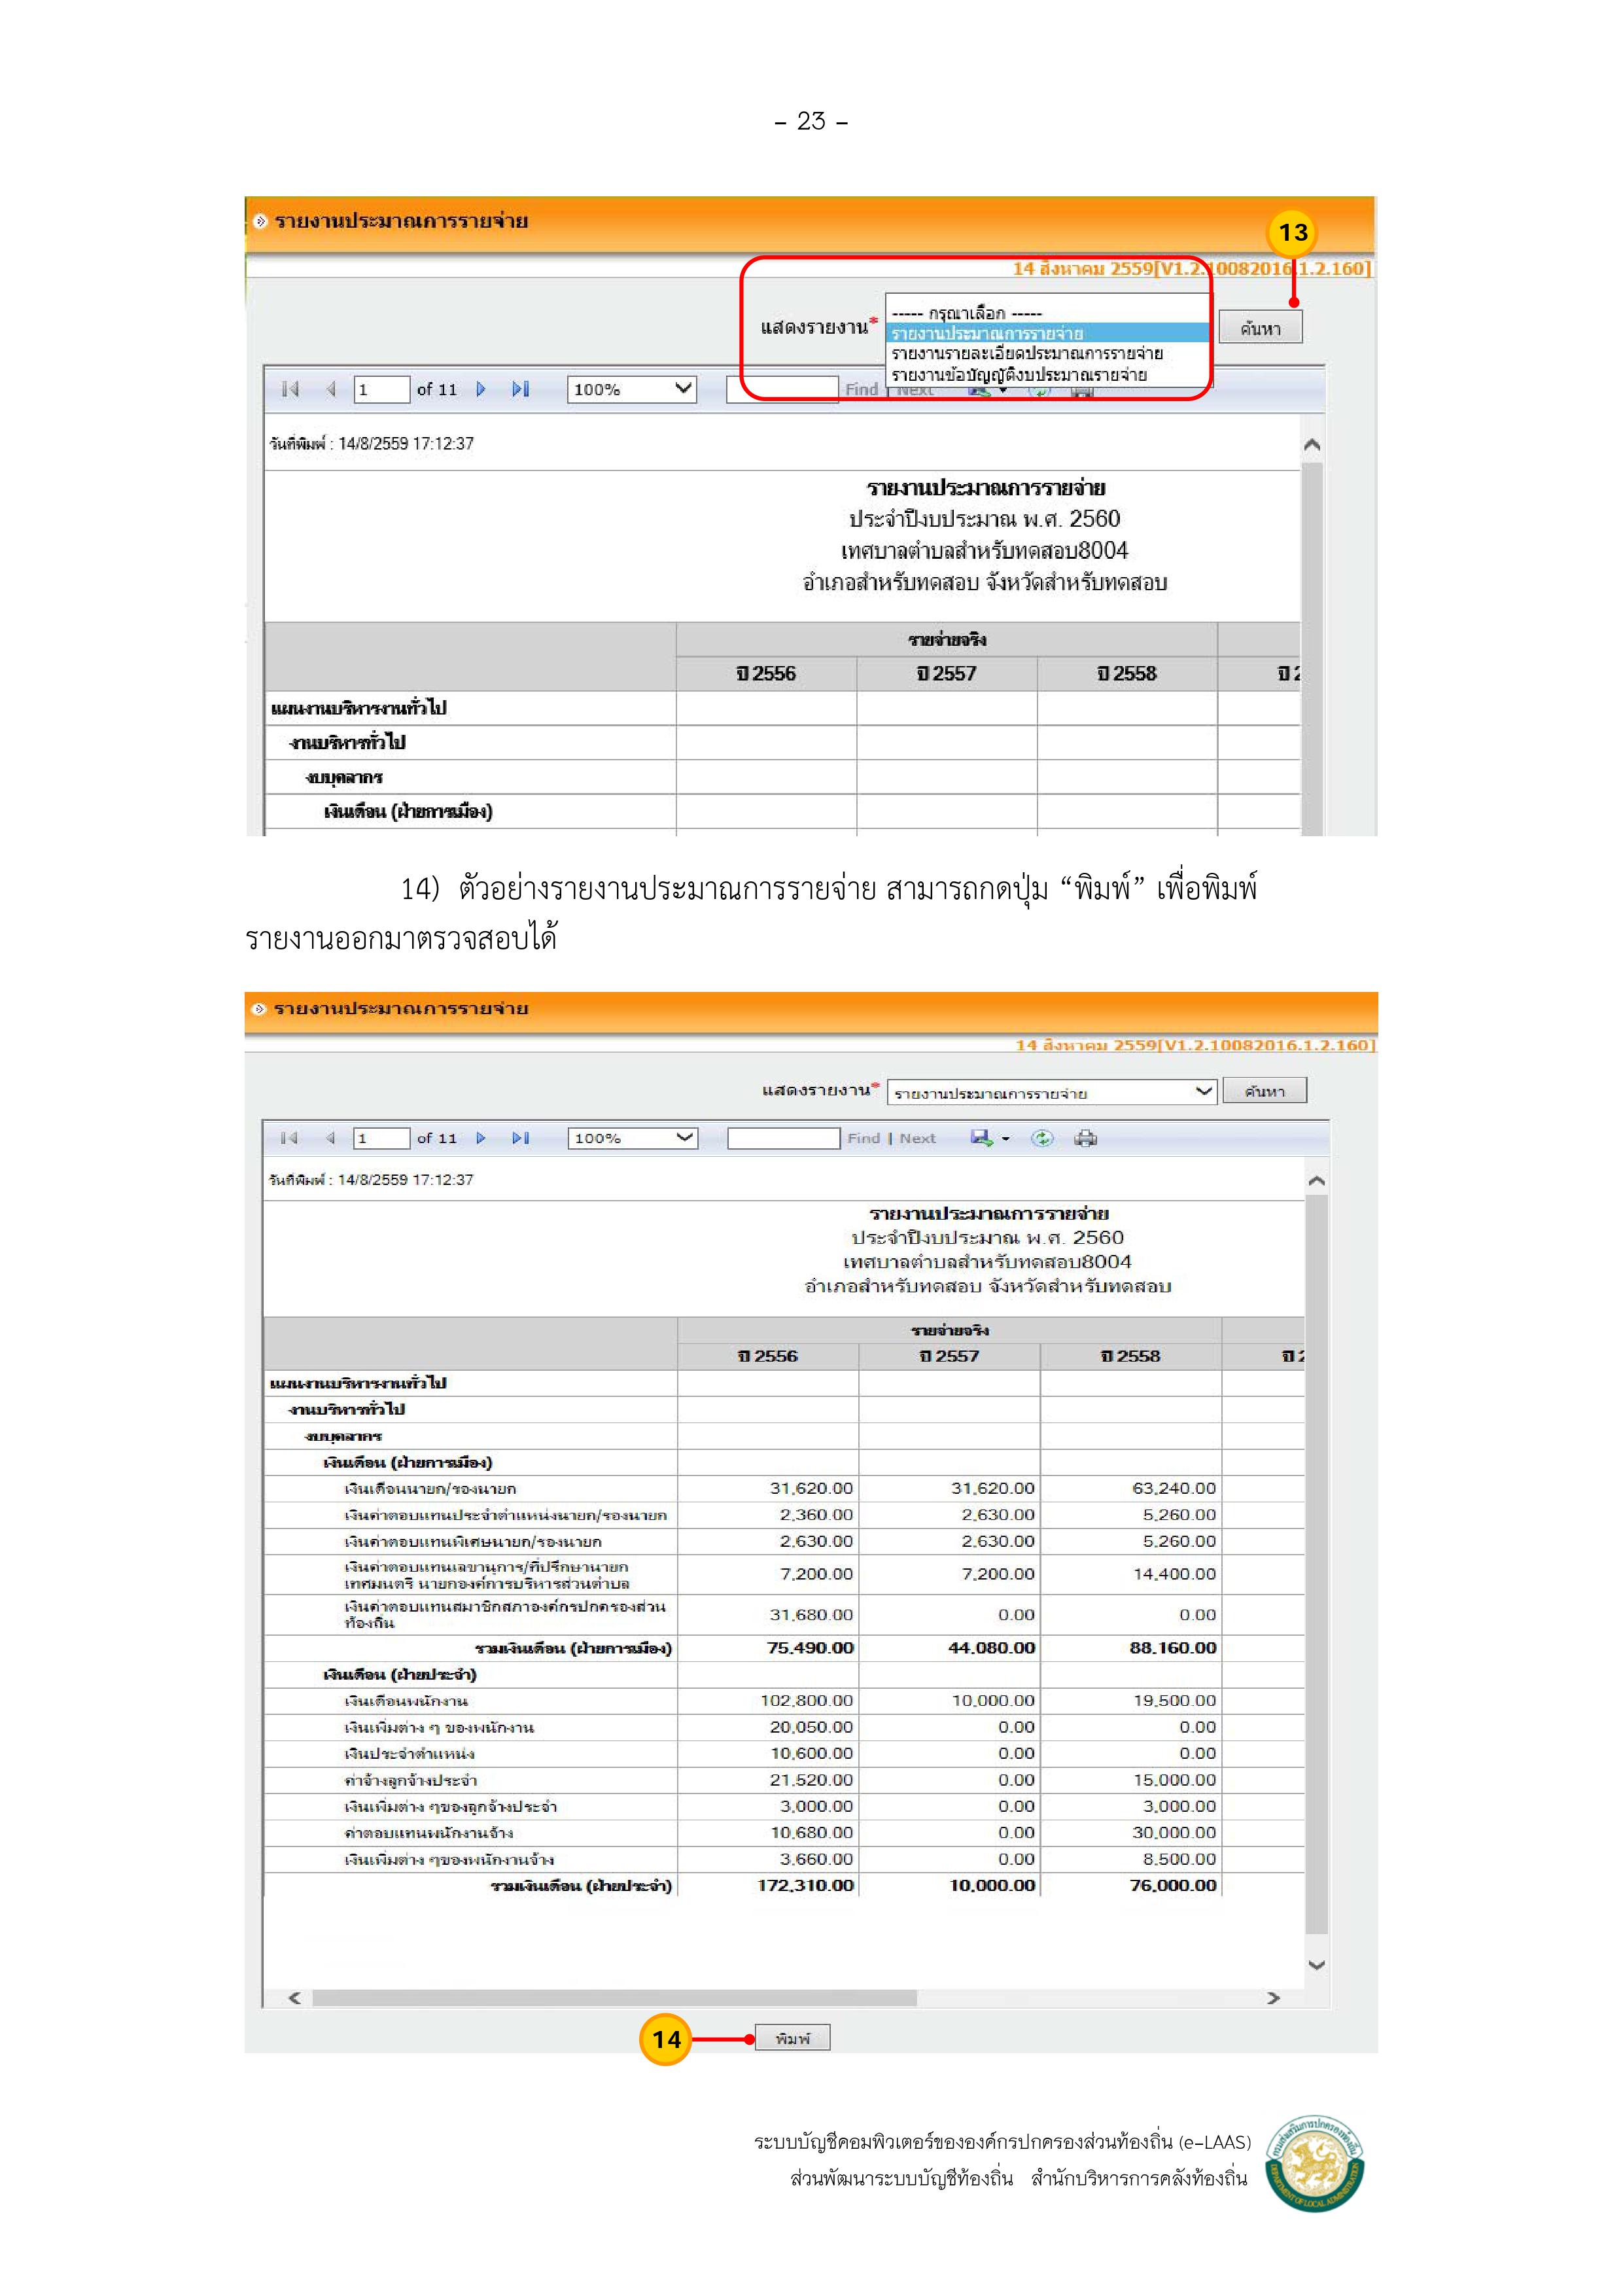Open the 100% zoom dropdown in lower viewer
Image resolution: width=1623 pixels, height=2296 pixels.
tap(632, 1138)
